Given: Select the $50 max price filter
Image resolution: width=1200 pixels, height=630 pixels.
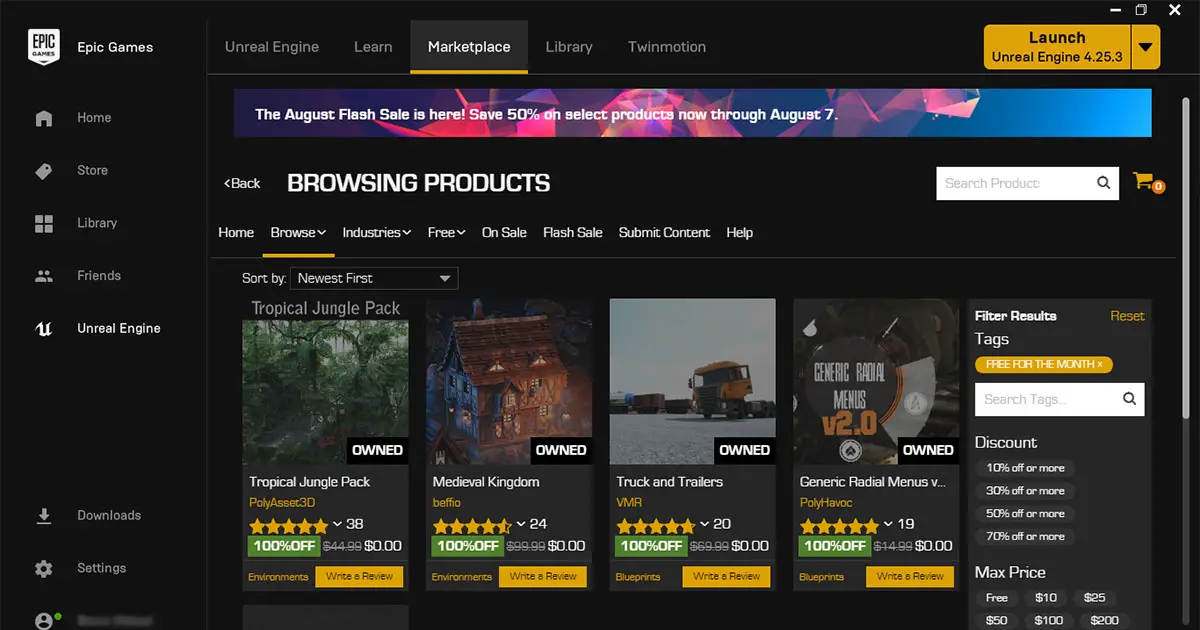Looking at the screenshot, I should (x=997, y=621).
